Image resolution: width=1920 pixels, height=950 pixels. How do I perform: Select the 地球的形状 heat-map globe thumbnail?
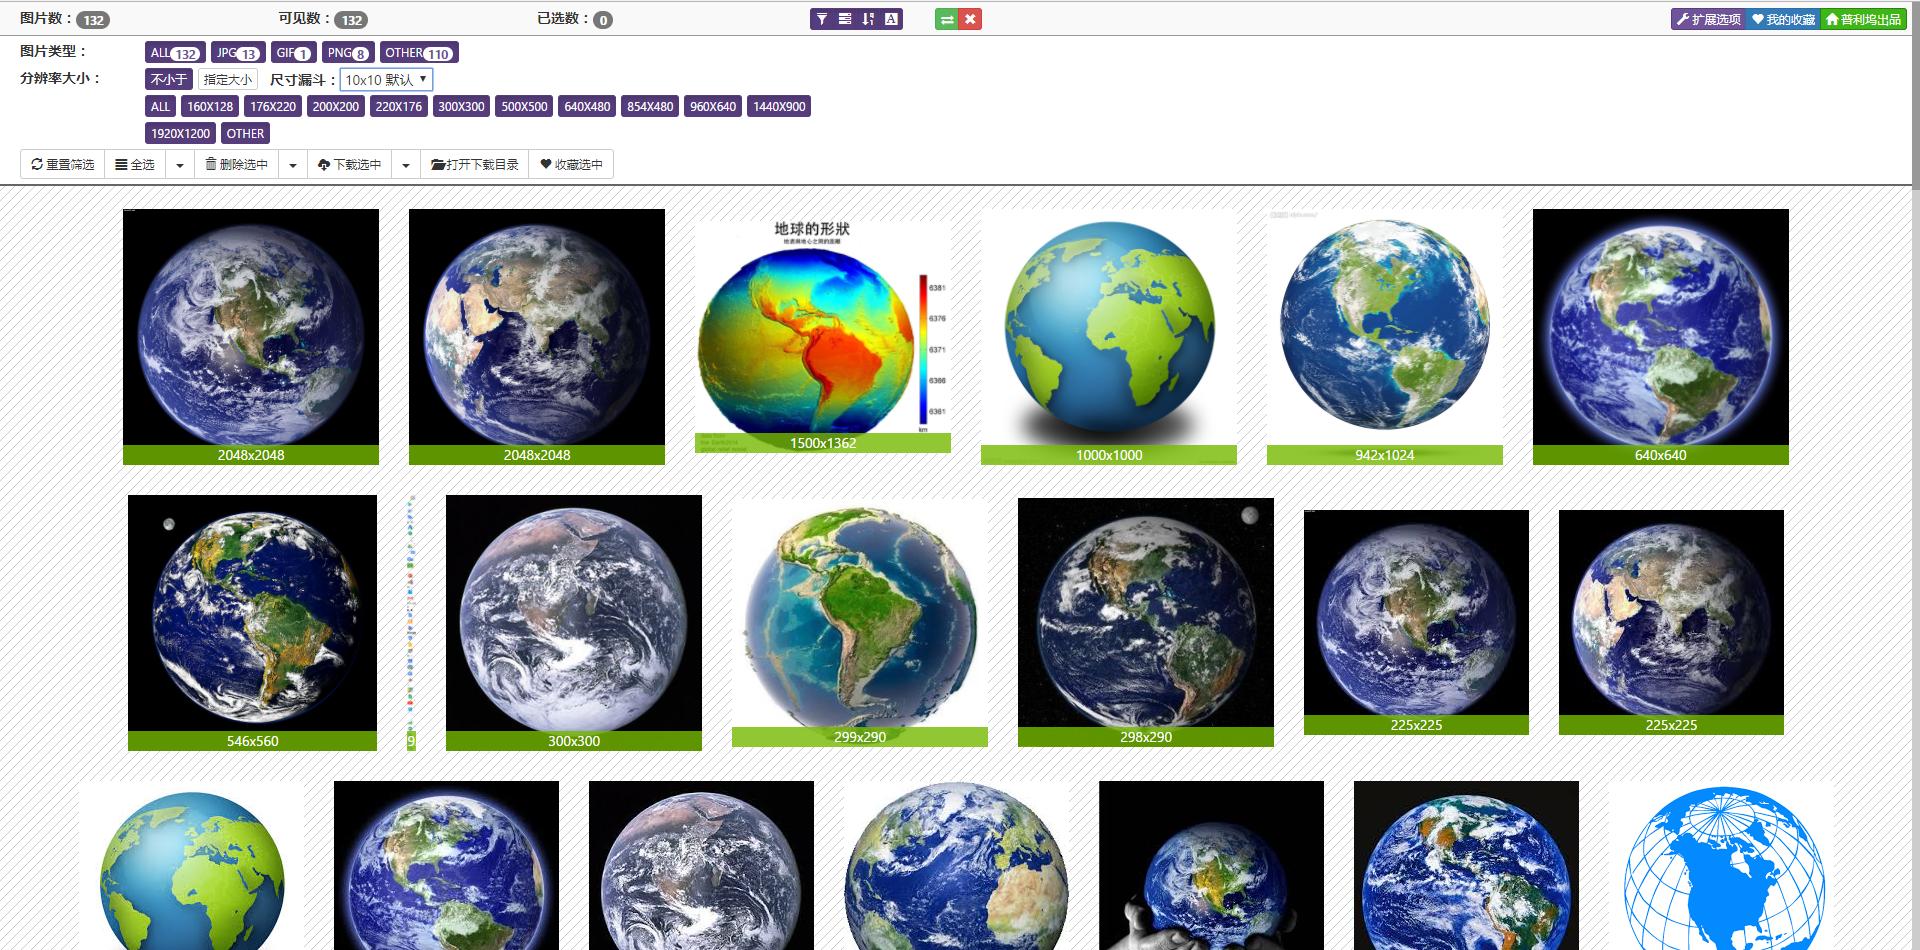click(x=823, y=337)
